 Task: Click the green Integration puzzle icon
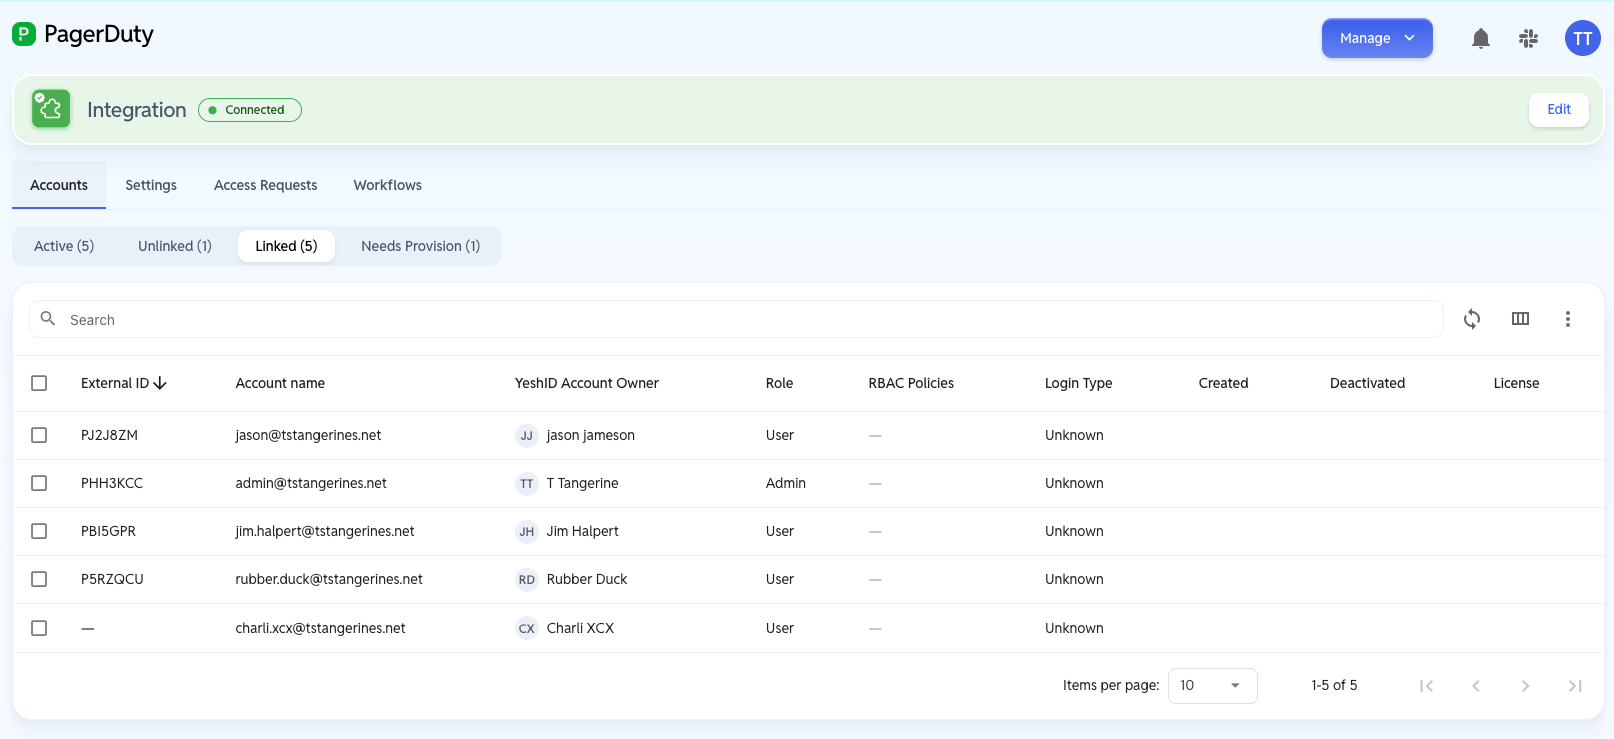50,109
